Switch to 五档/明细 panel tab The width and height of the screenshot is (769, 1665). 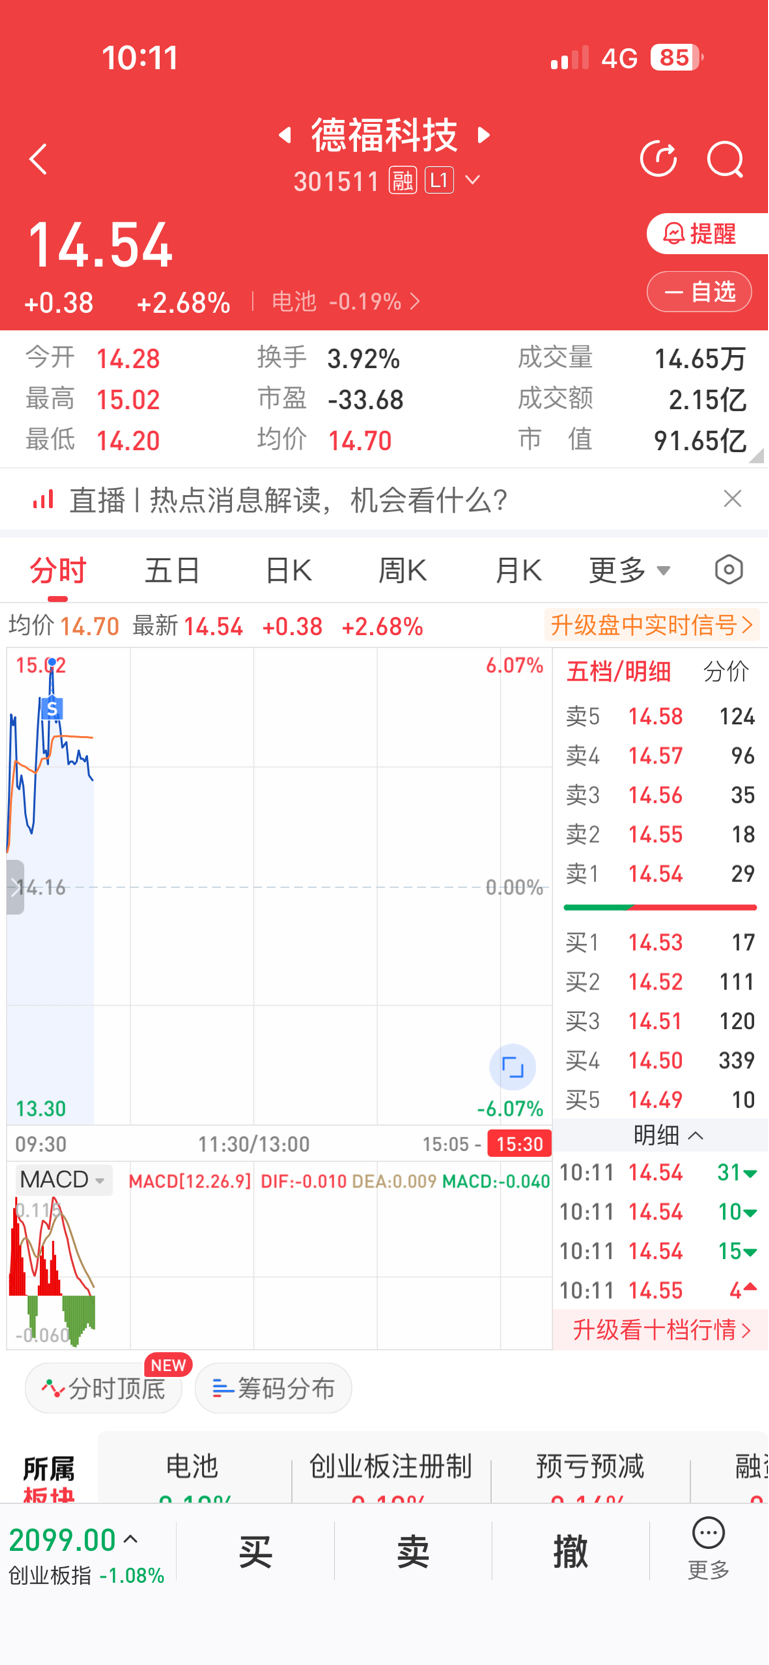(619, 671)
